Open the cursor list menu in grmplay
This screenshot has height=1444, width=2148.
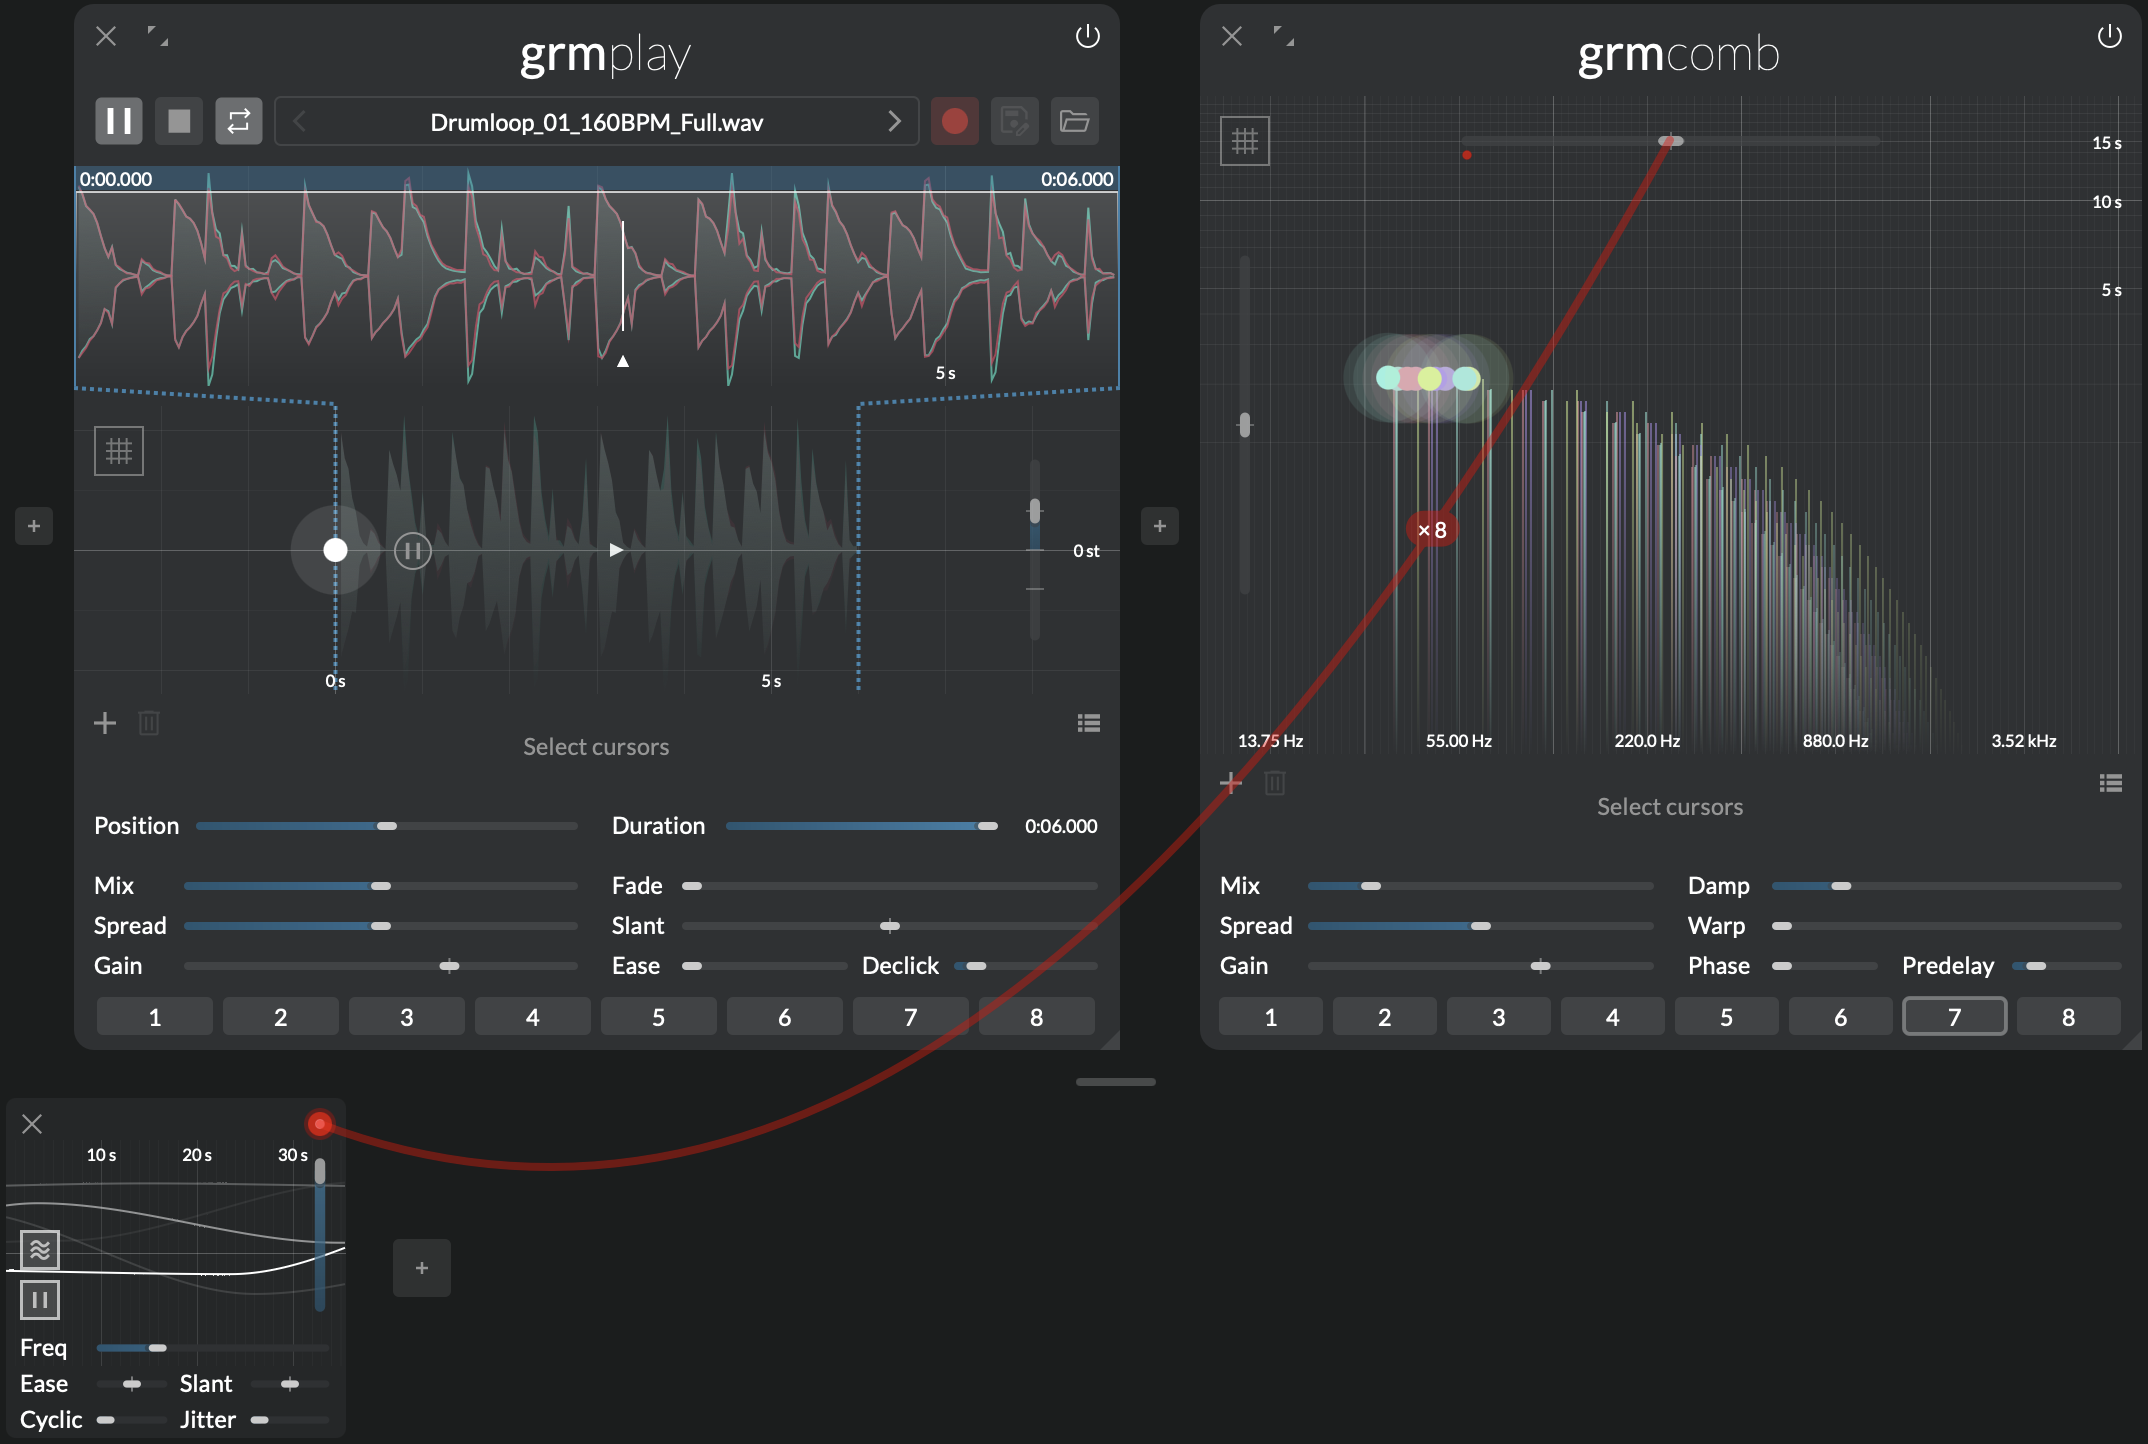click(1088, 723)
